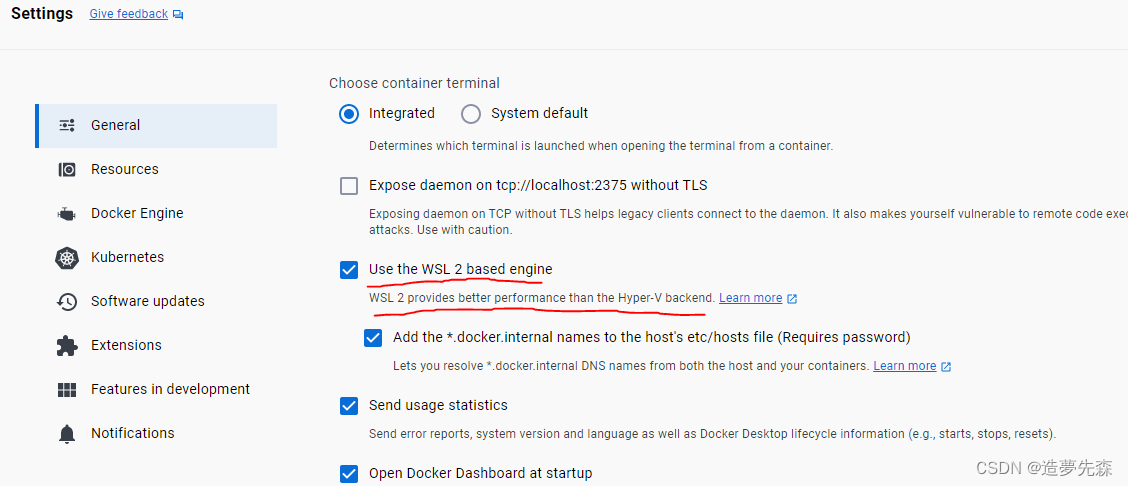Click the Kubernetes helm wheel icon

pyautogui.click(x=67, y=258)
